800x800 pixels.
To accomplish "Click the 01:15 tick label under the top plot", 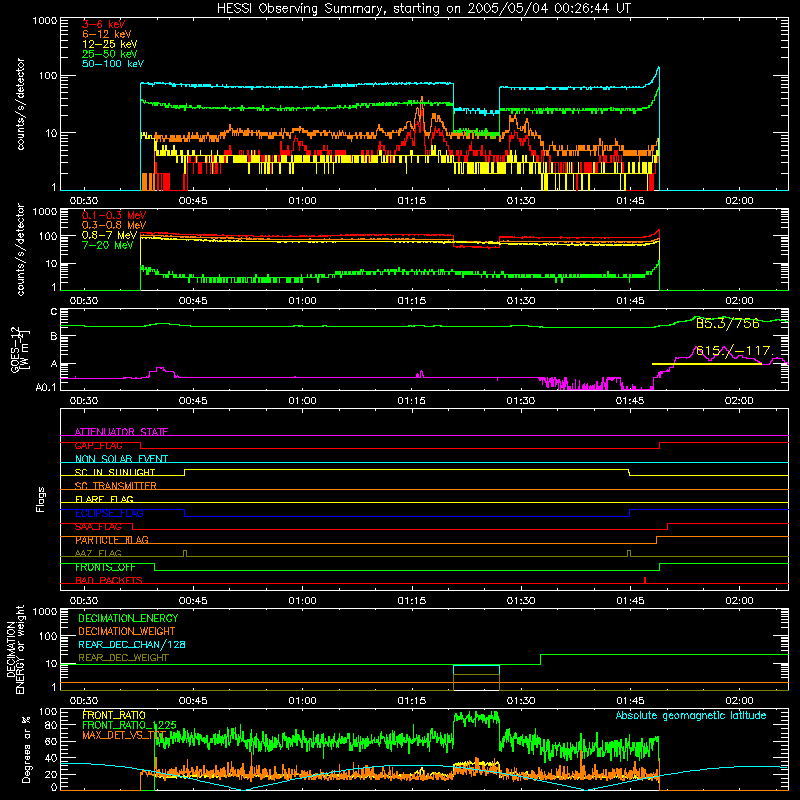I will (x=411, y=201).
